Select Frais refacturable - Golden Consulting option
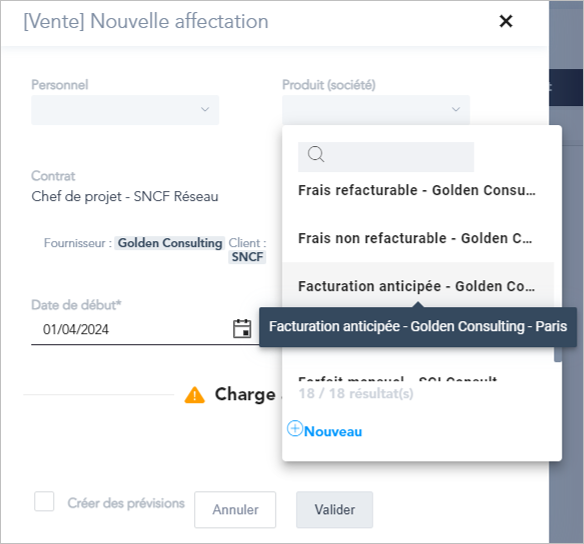This screenshot has width=584, height=544. coord(418,190)
